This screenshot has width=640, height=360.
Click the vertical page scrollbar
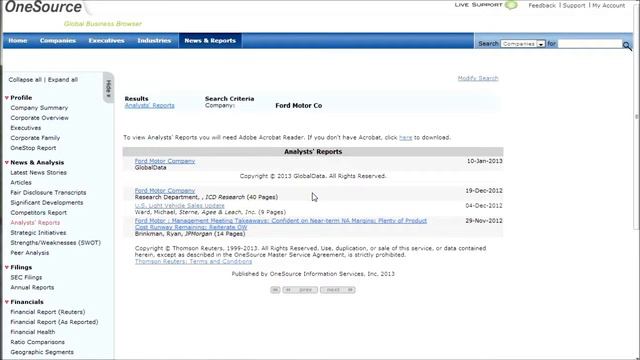[x=636, y=118]
